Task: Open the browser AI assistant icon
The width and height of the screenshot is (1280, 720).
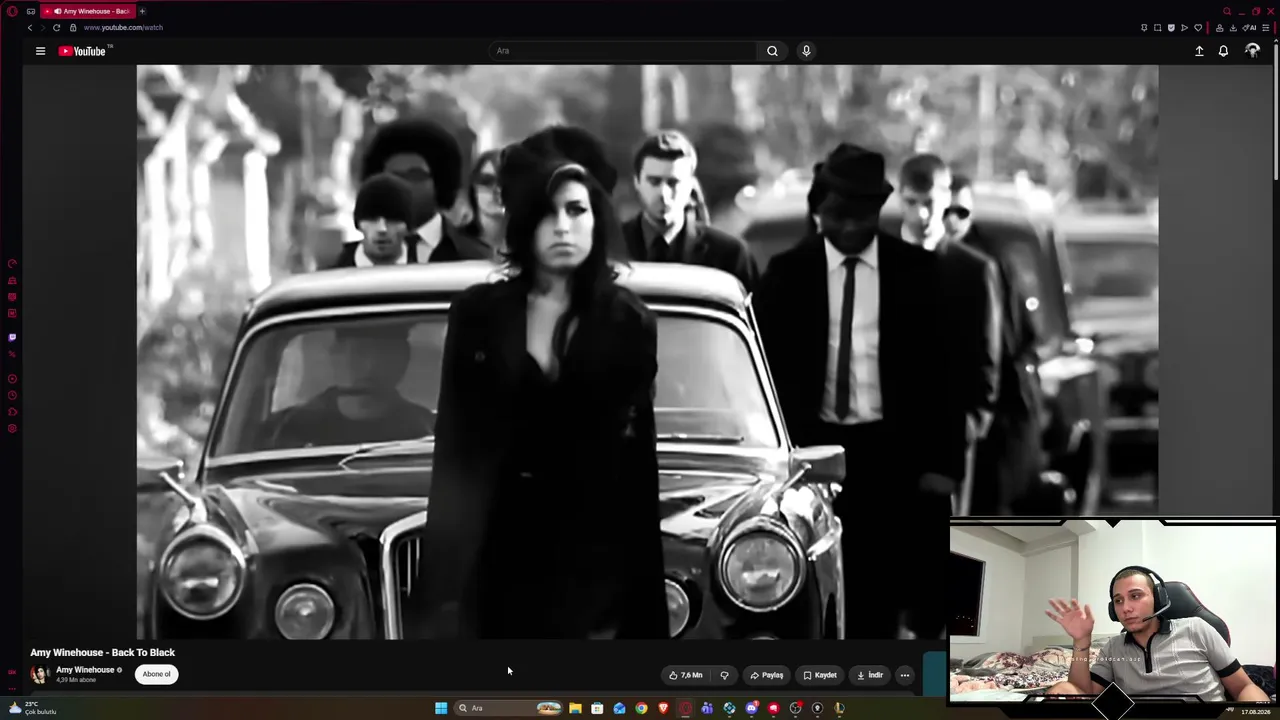Action: 1250,28
